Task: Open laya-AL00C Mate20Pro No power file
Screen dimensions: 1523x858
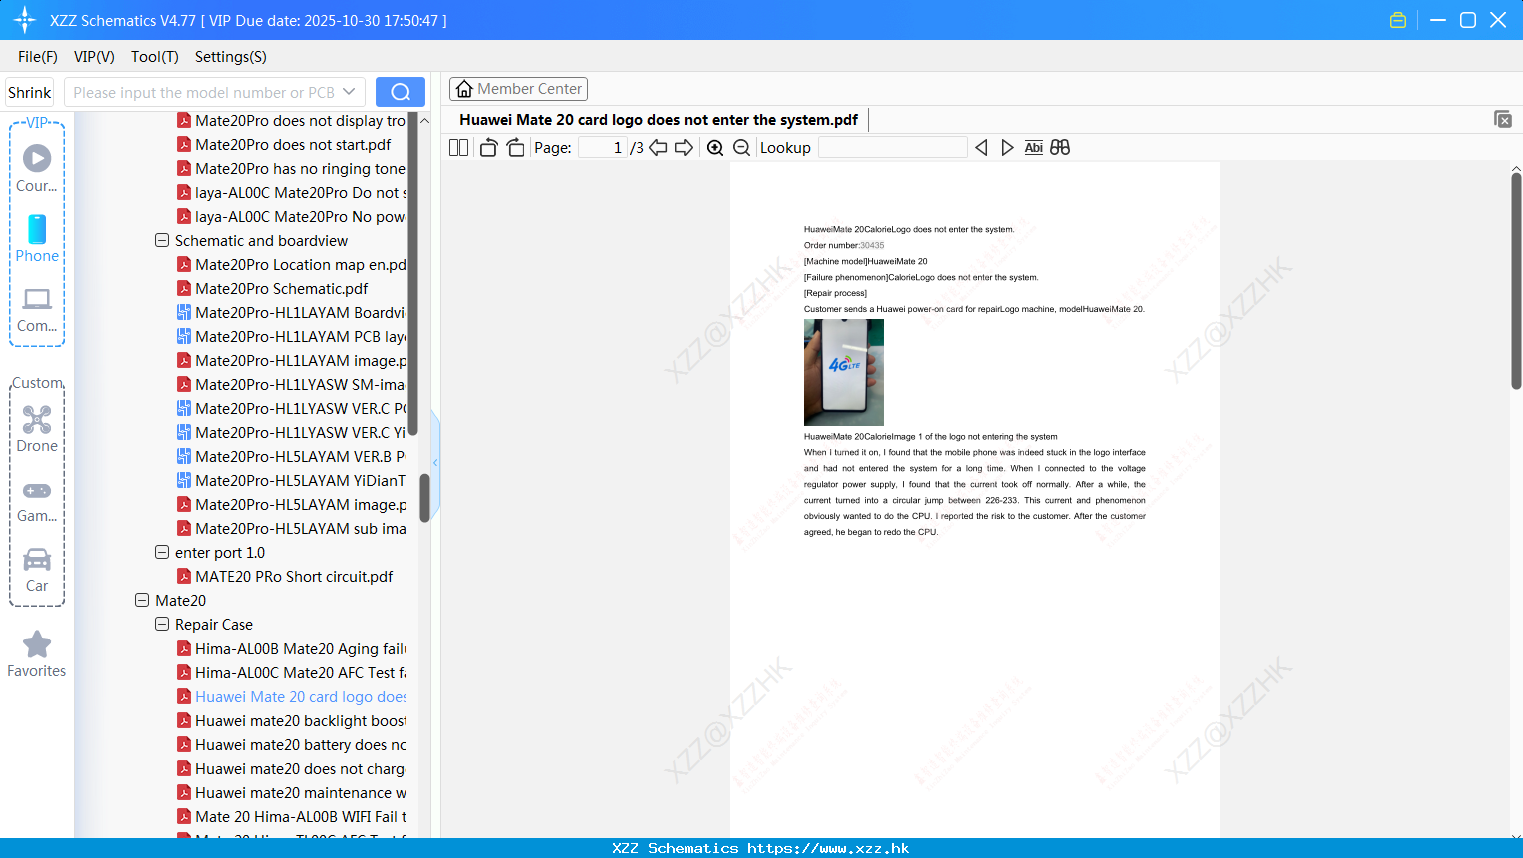Action: 291,216
